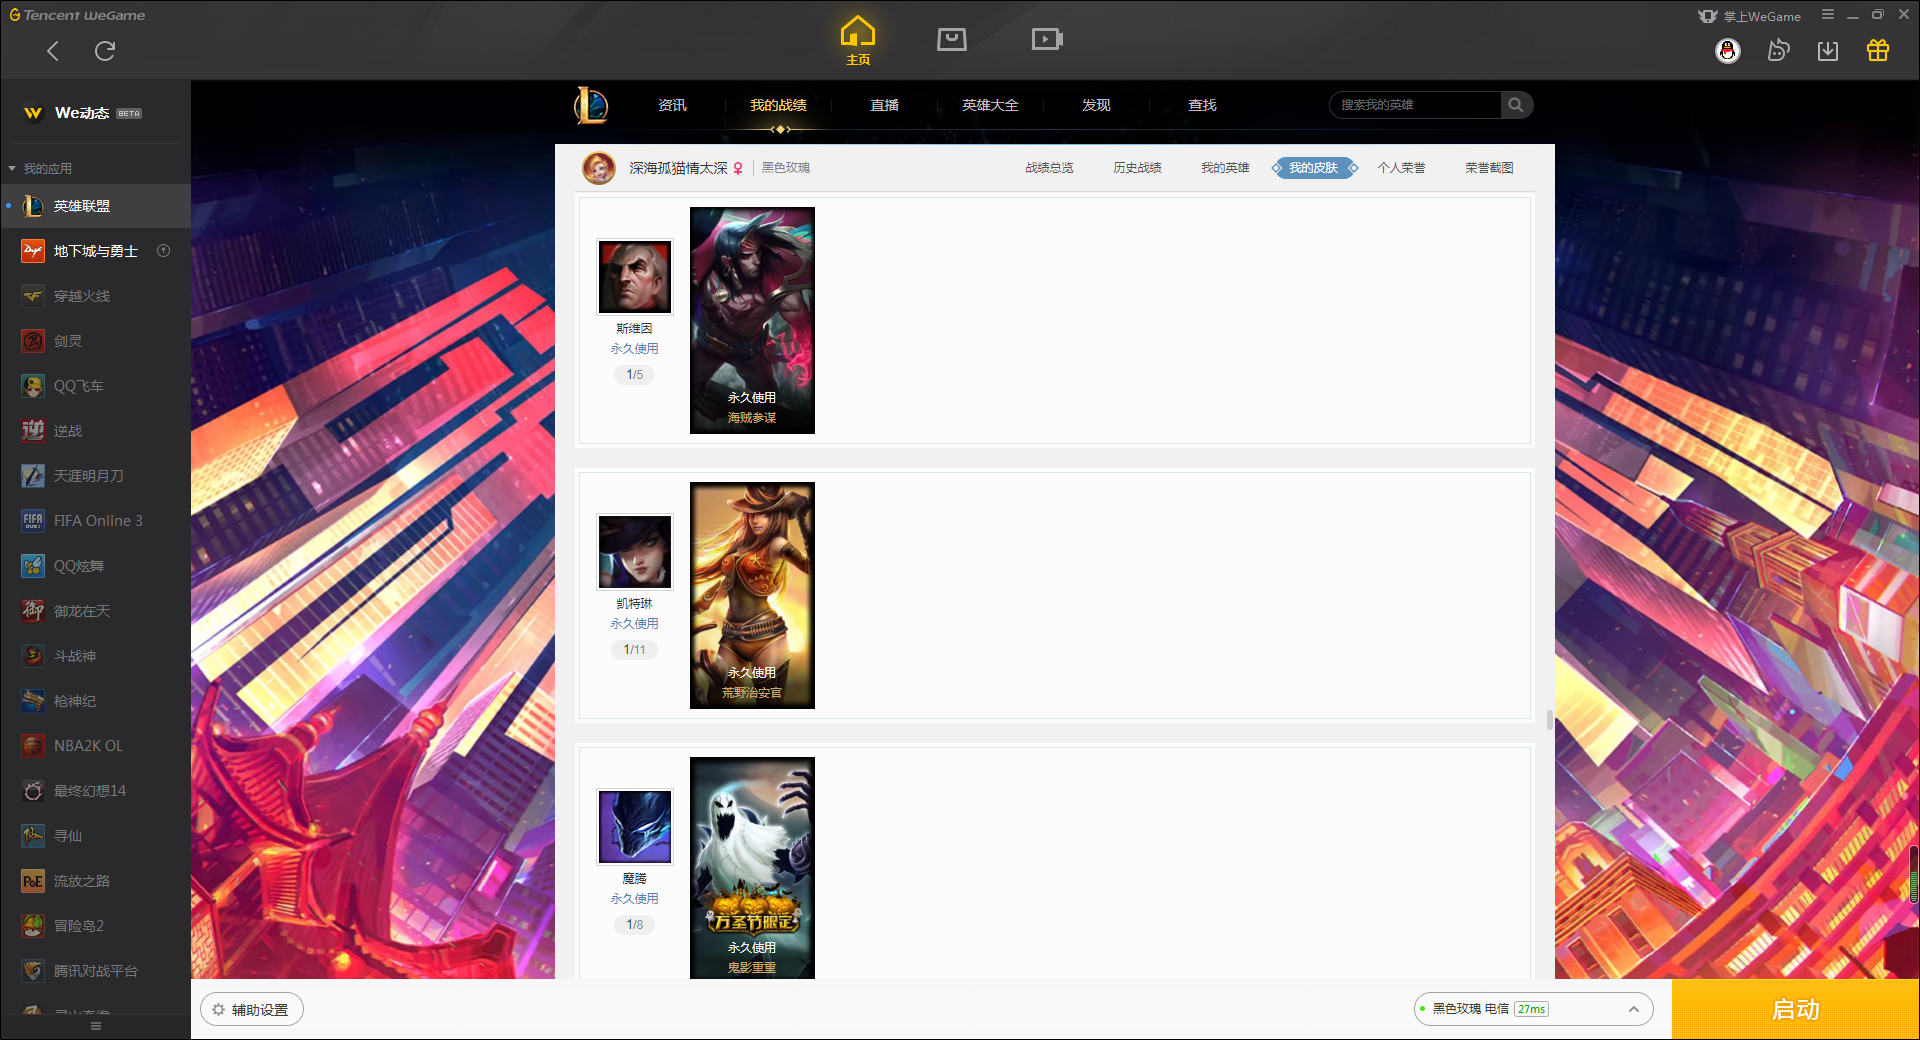Select 最终幻想14 game icon
This screenshot has width=1920, height=1040.
(x=33, y=791)
